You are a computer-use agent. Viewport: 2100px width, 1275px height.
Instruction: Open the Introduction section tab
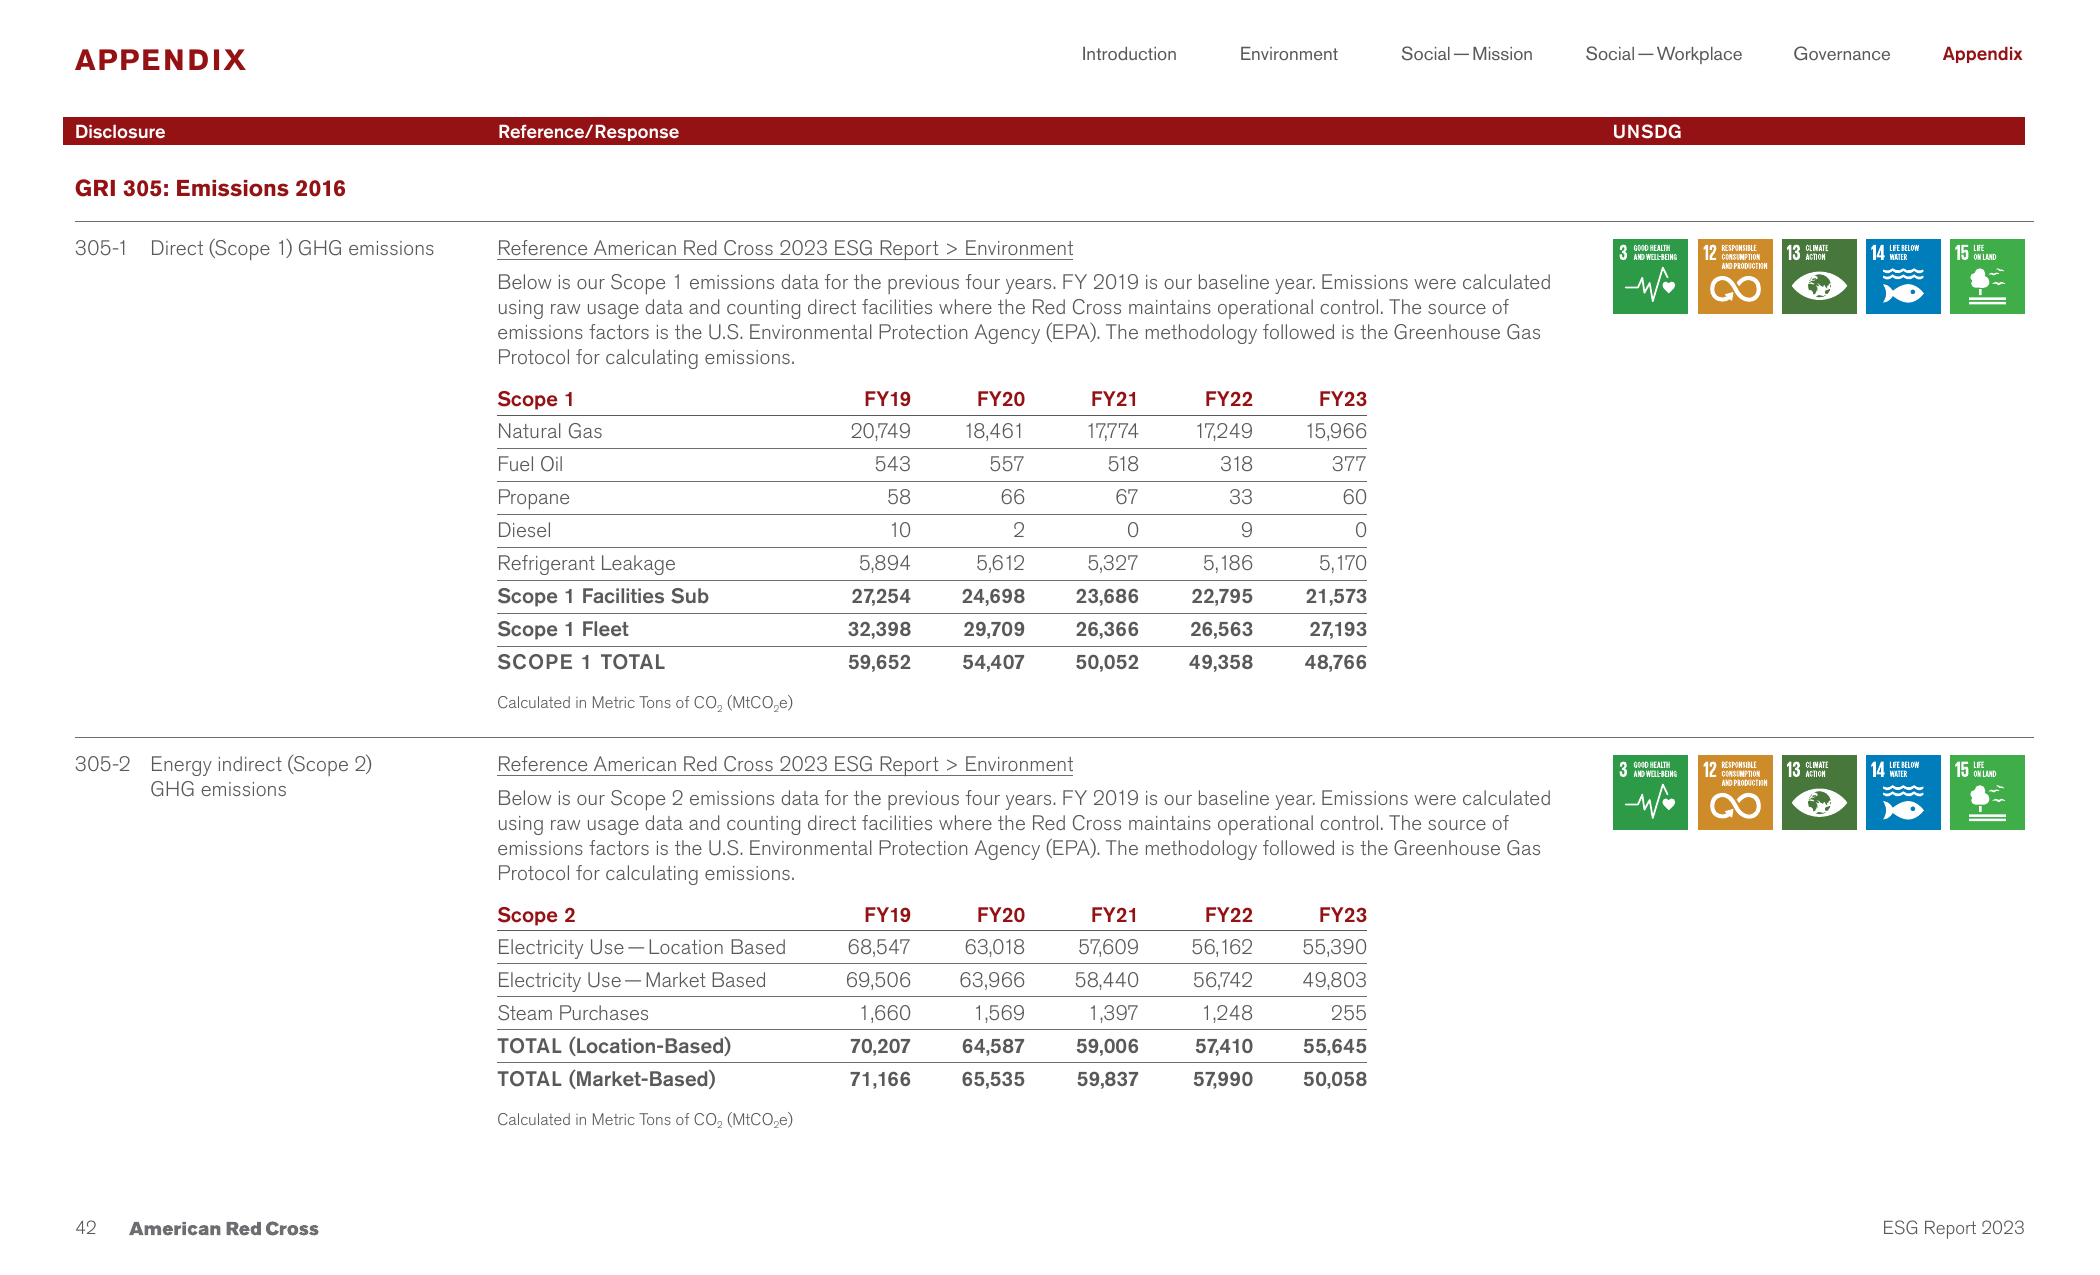pos(1129,54)
